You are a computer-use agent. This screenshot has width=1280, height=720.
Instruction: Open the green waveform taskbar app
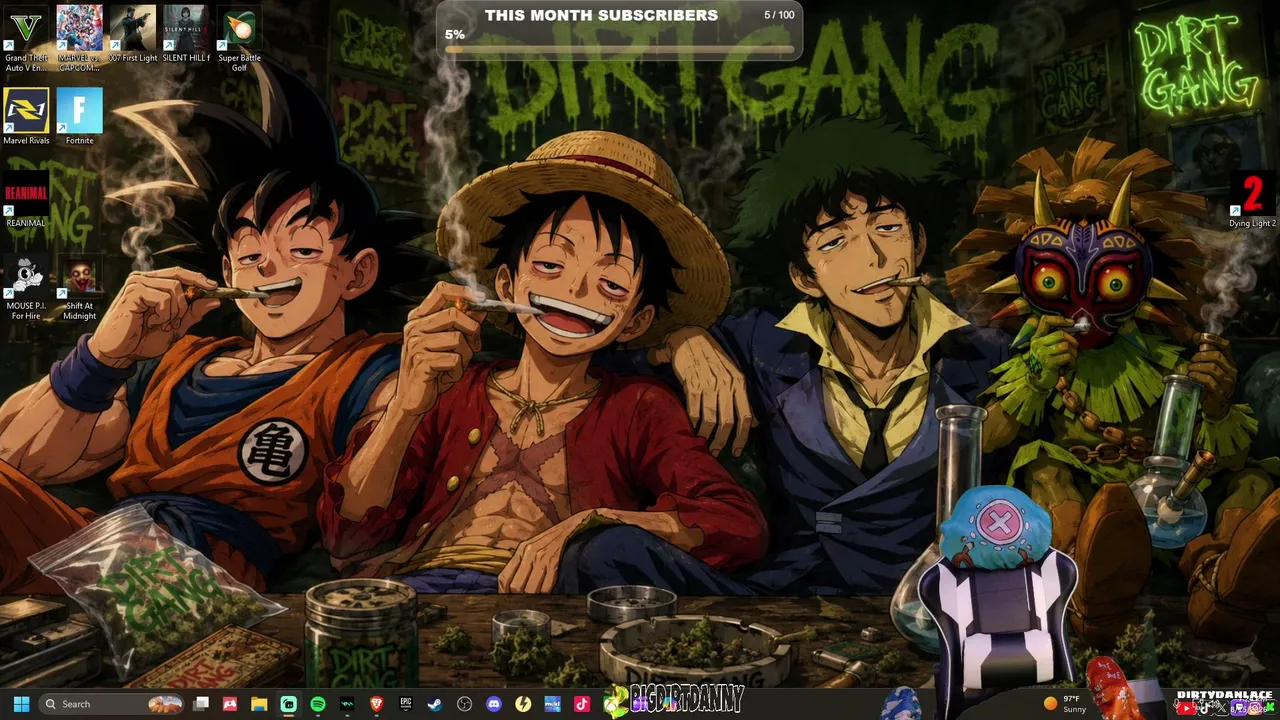(347, 704)
